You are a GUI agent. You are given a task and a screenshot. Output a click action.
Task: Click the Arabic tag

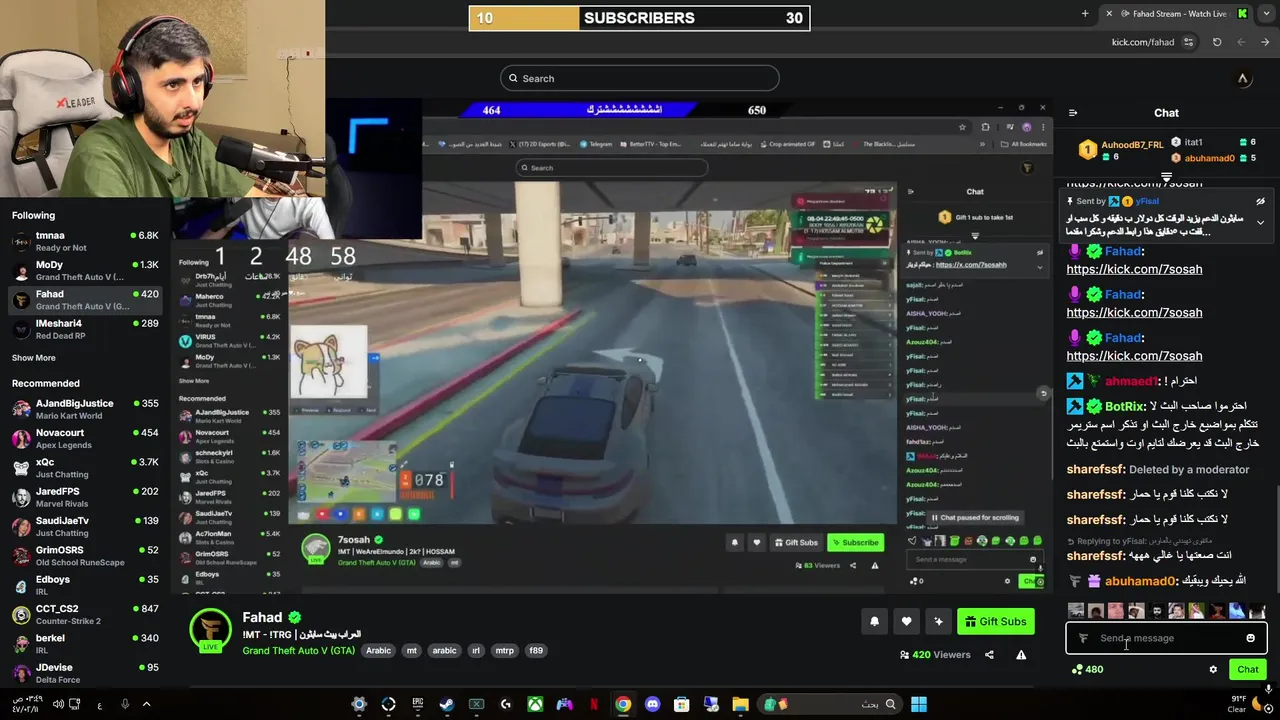point(378,650)
